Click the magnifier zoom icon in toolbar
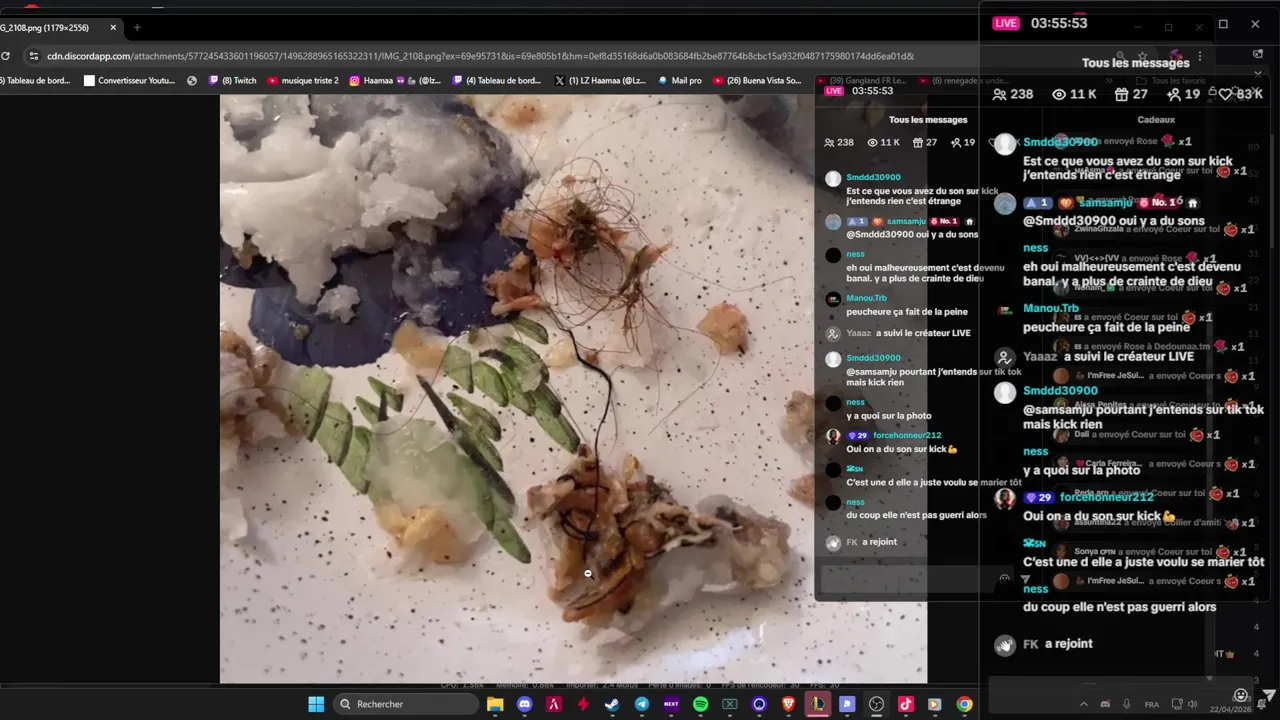The width and height of the screenshot is (1280, 720). tap(1120, 56)
